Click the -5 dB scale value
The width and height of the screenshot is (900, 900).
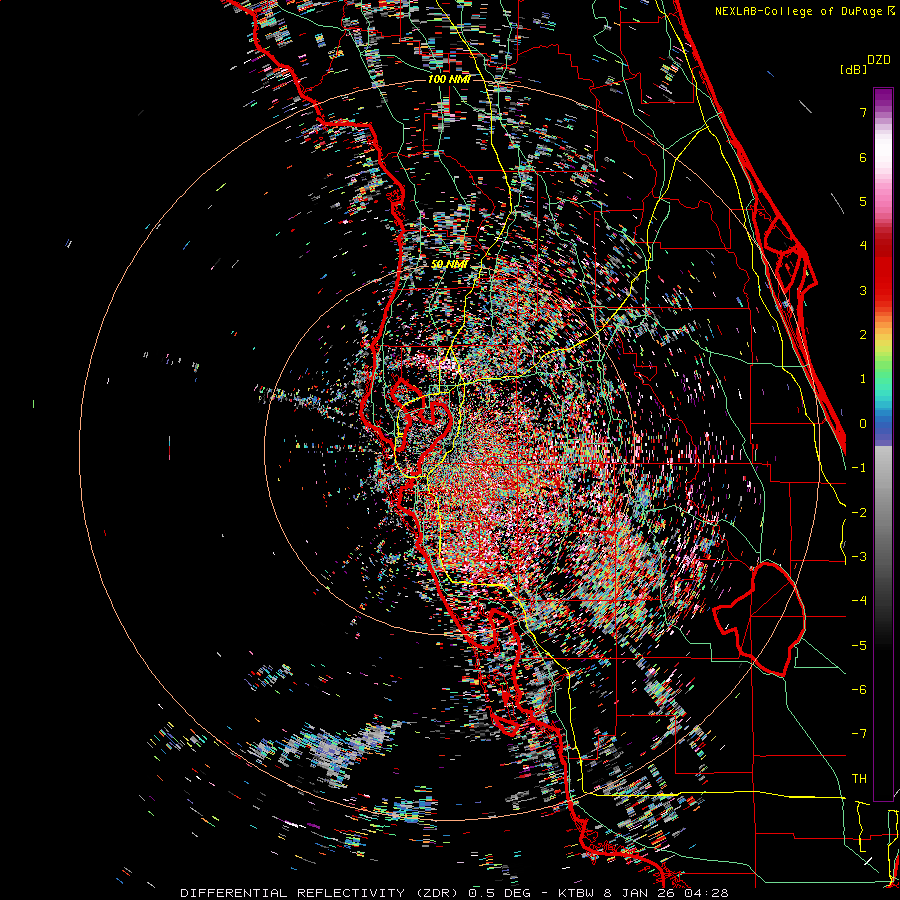(x=859, y=645)
